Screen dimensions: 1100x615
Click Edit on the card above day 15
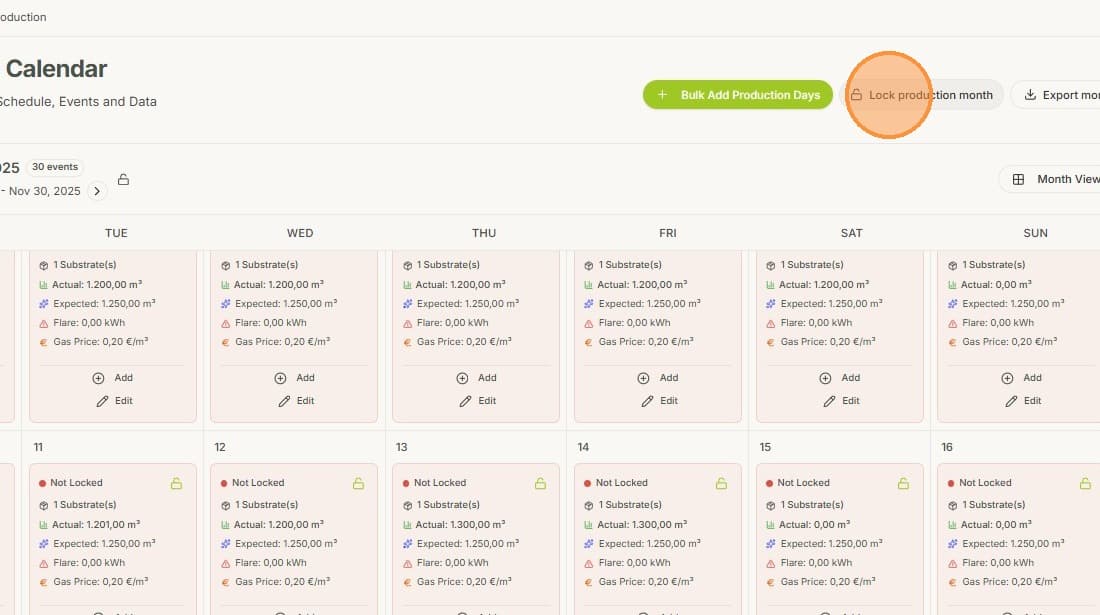[x=840, y=401]
